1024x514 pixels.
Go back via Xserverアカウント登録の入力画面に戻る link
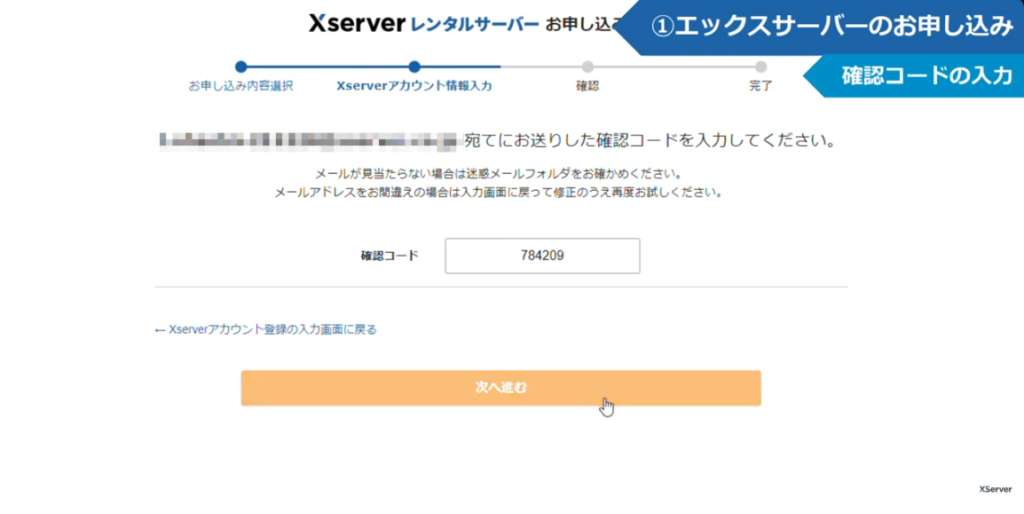point(266,329)
